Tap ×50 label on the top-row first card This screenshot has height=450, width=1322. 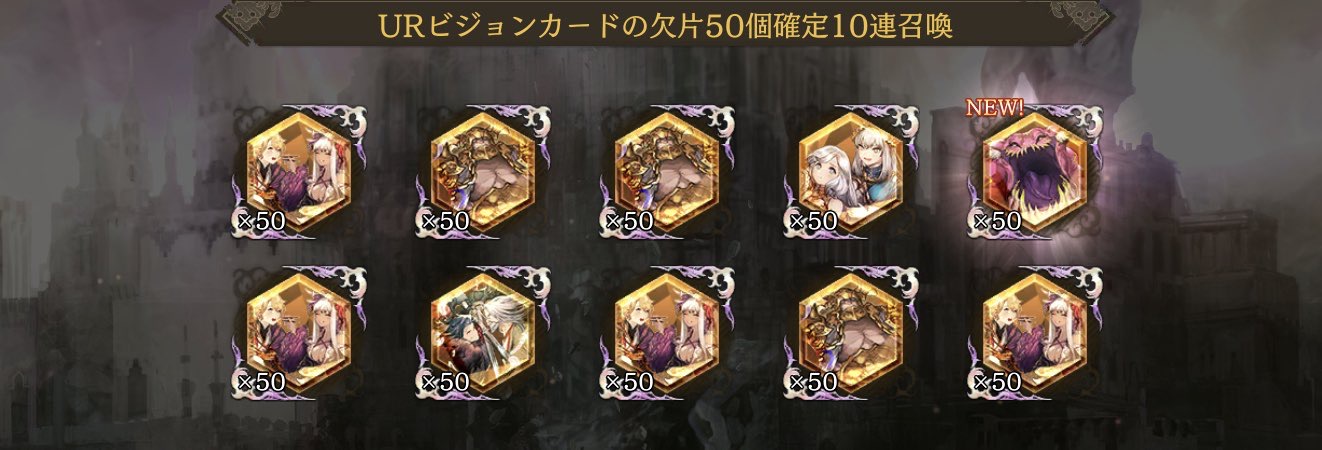point(261,221)
